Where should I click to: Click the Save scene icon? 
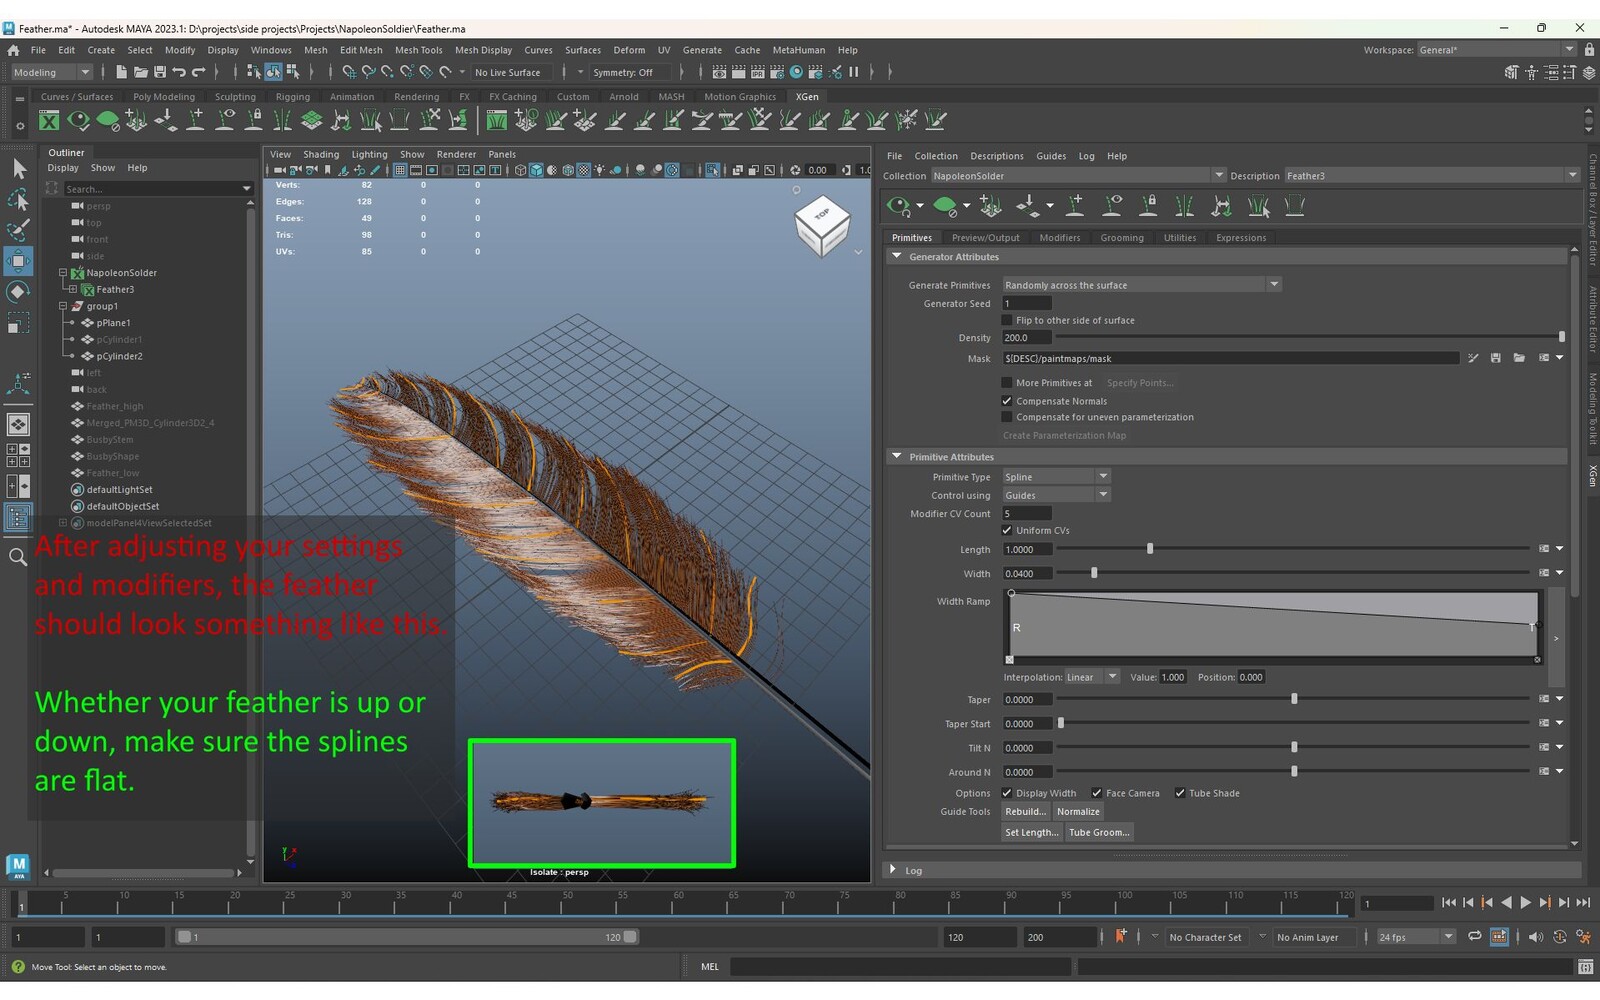point(160,72)
